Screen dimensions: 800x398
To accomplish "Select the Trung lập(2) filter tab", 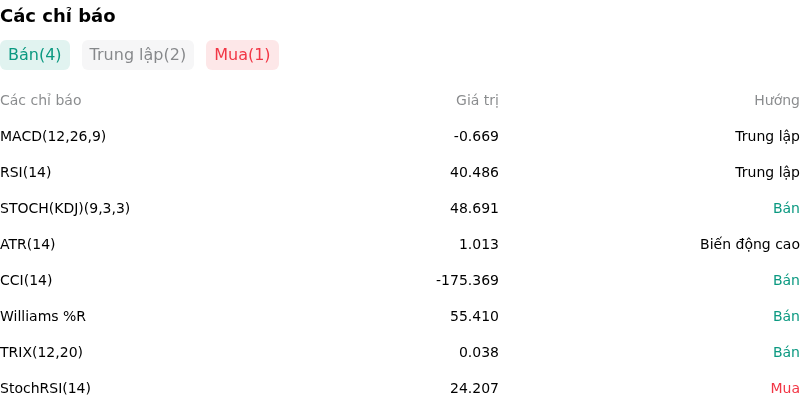I will point(138,55).
